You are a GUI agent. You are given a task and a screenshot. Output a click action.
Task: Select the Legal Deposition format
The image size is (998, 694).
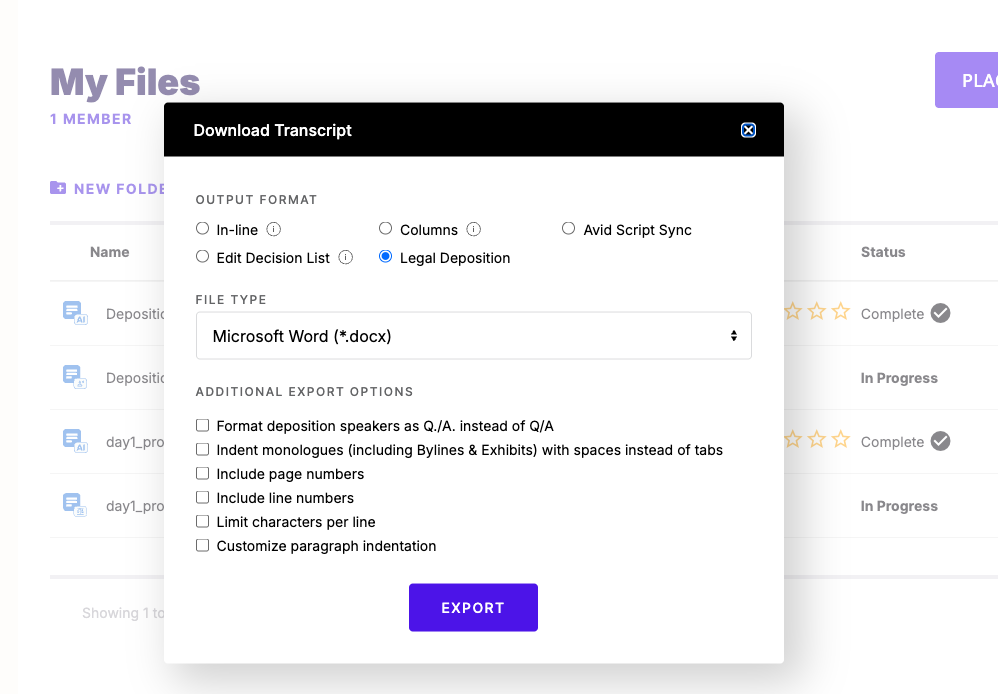pyautogui.click(x=386, y=257)
